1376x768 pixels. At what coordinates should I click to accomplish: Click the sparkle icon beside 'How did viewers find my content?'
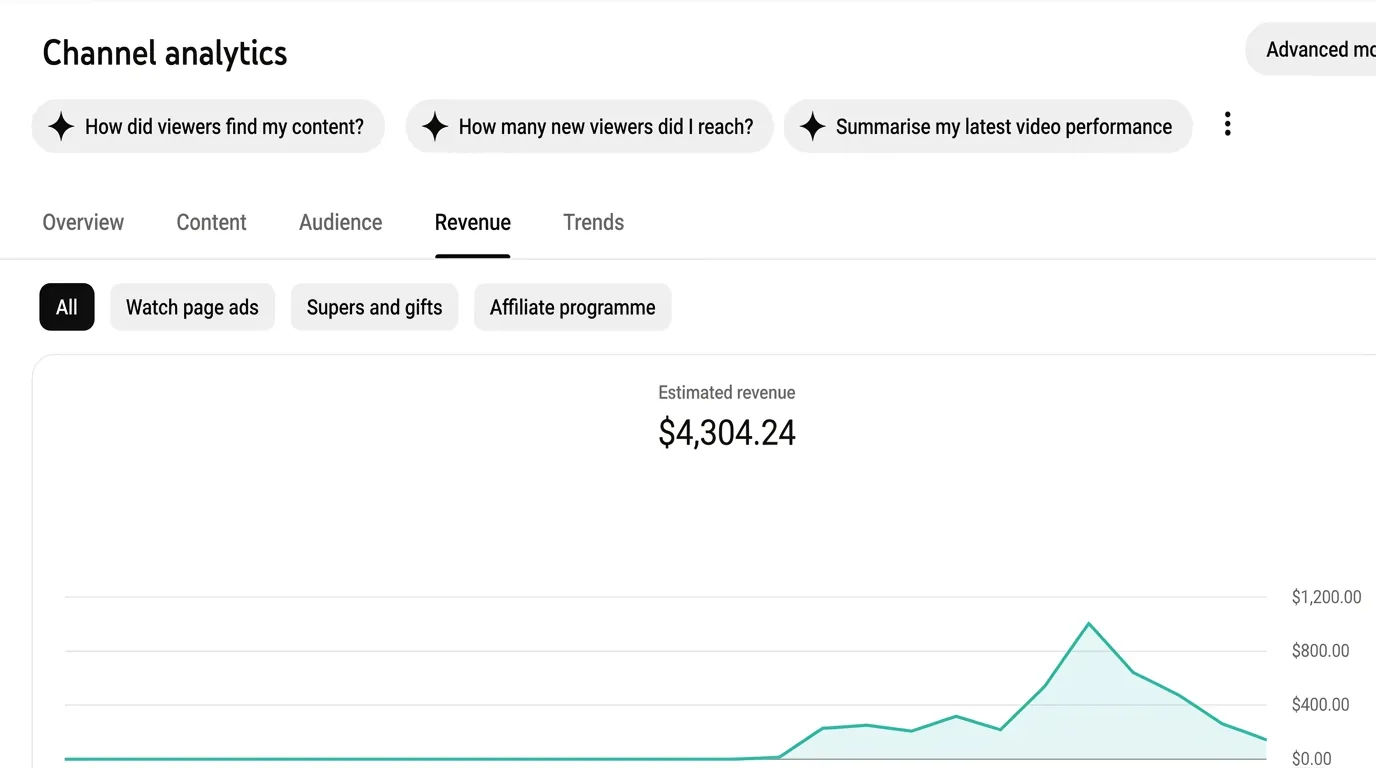point(61,127)
